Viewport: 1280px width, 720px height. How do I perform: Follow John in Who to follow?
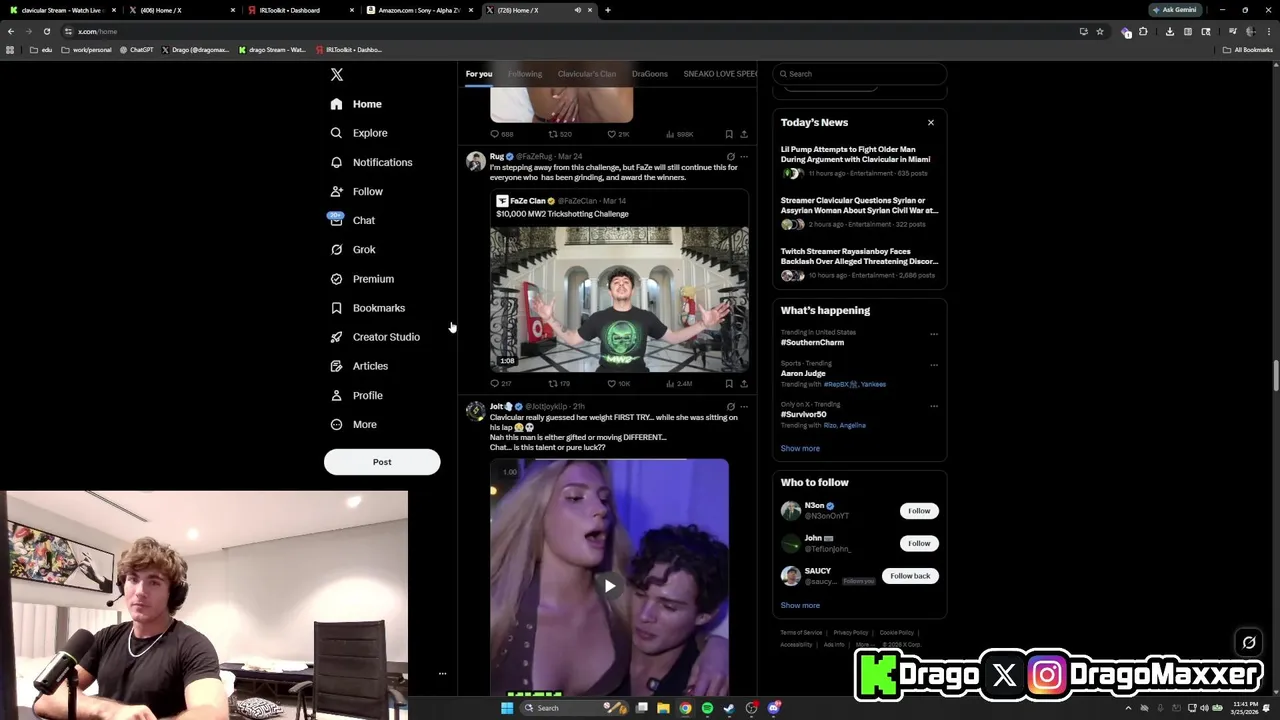pos(919,544)
